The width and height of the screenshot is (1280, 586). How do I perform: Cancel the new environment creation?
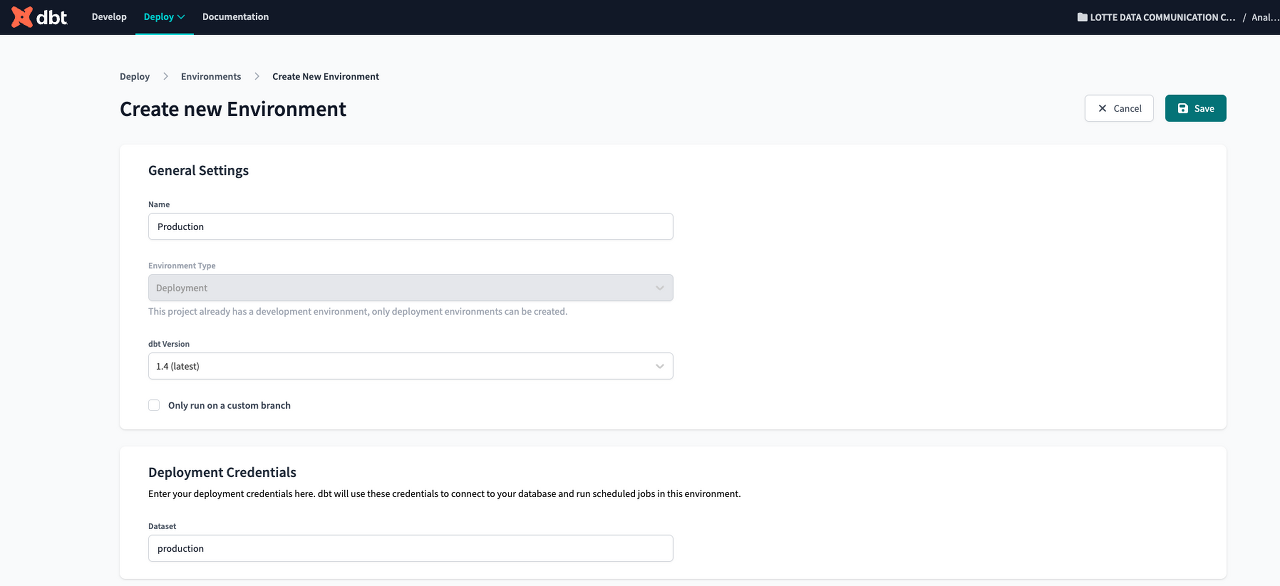1119,108
